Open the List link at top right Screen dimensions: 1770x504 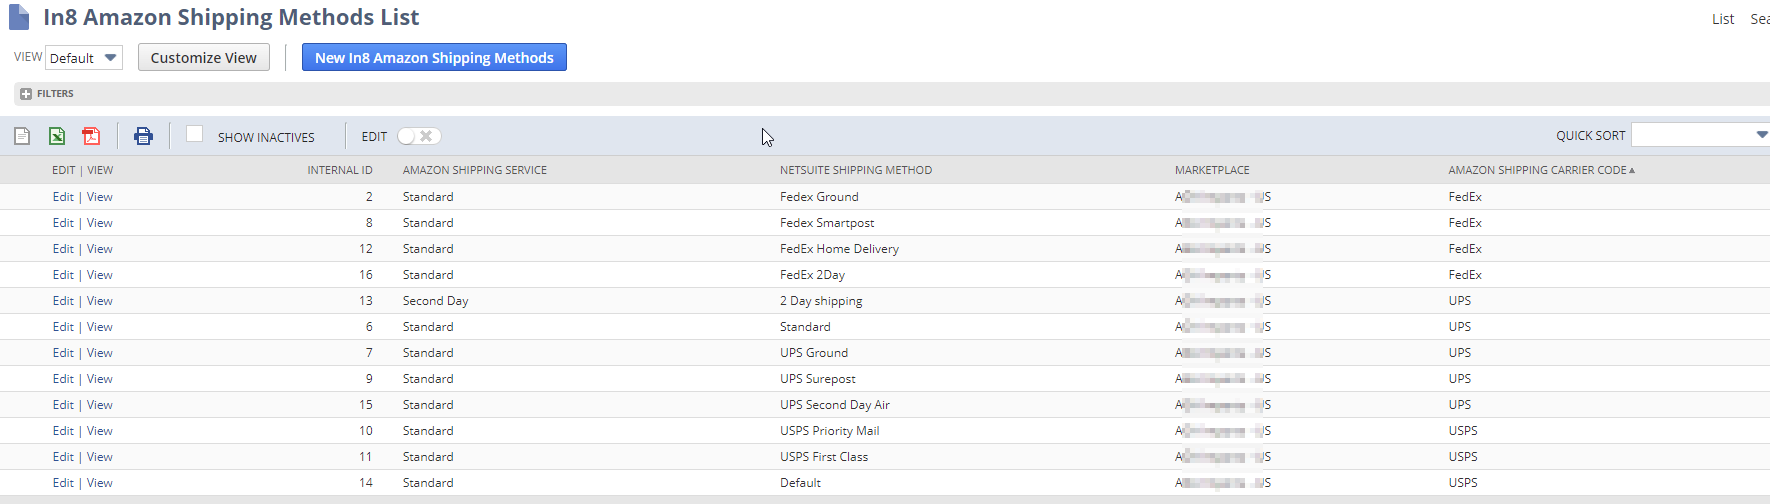pyautogui.click(x=1722, y=19)
